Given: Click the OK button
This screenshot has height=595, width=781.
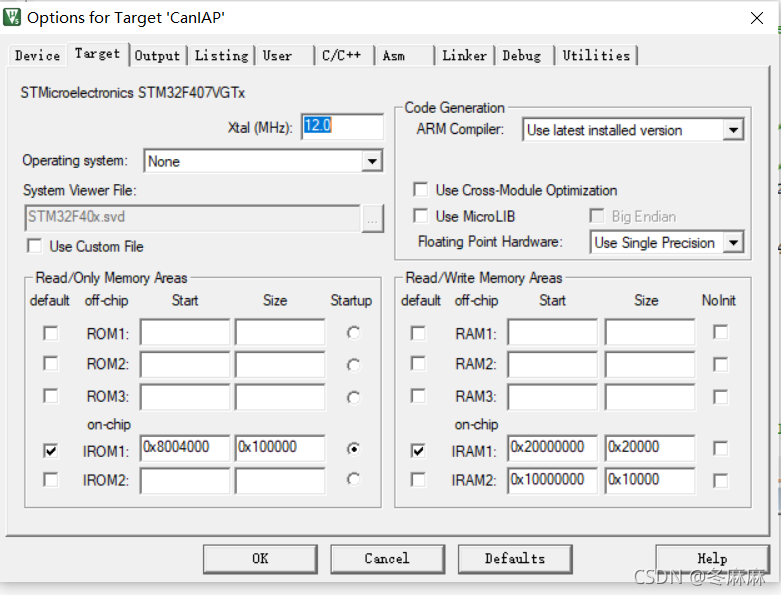Looking at the screenshot, I should [260, 559].
